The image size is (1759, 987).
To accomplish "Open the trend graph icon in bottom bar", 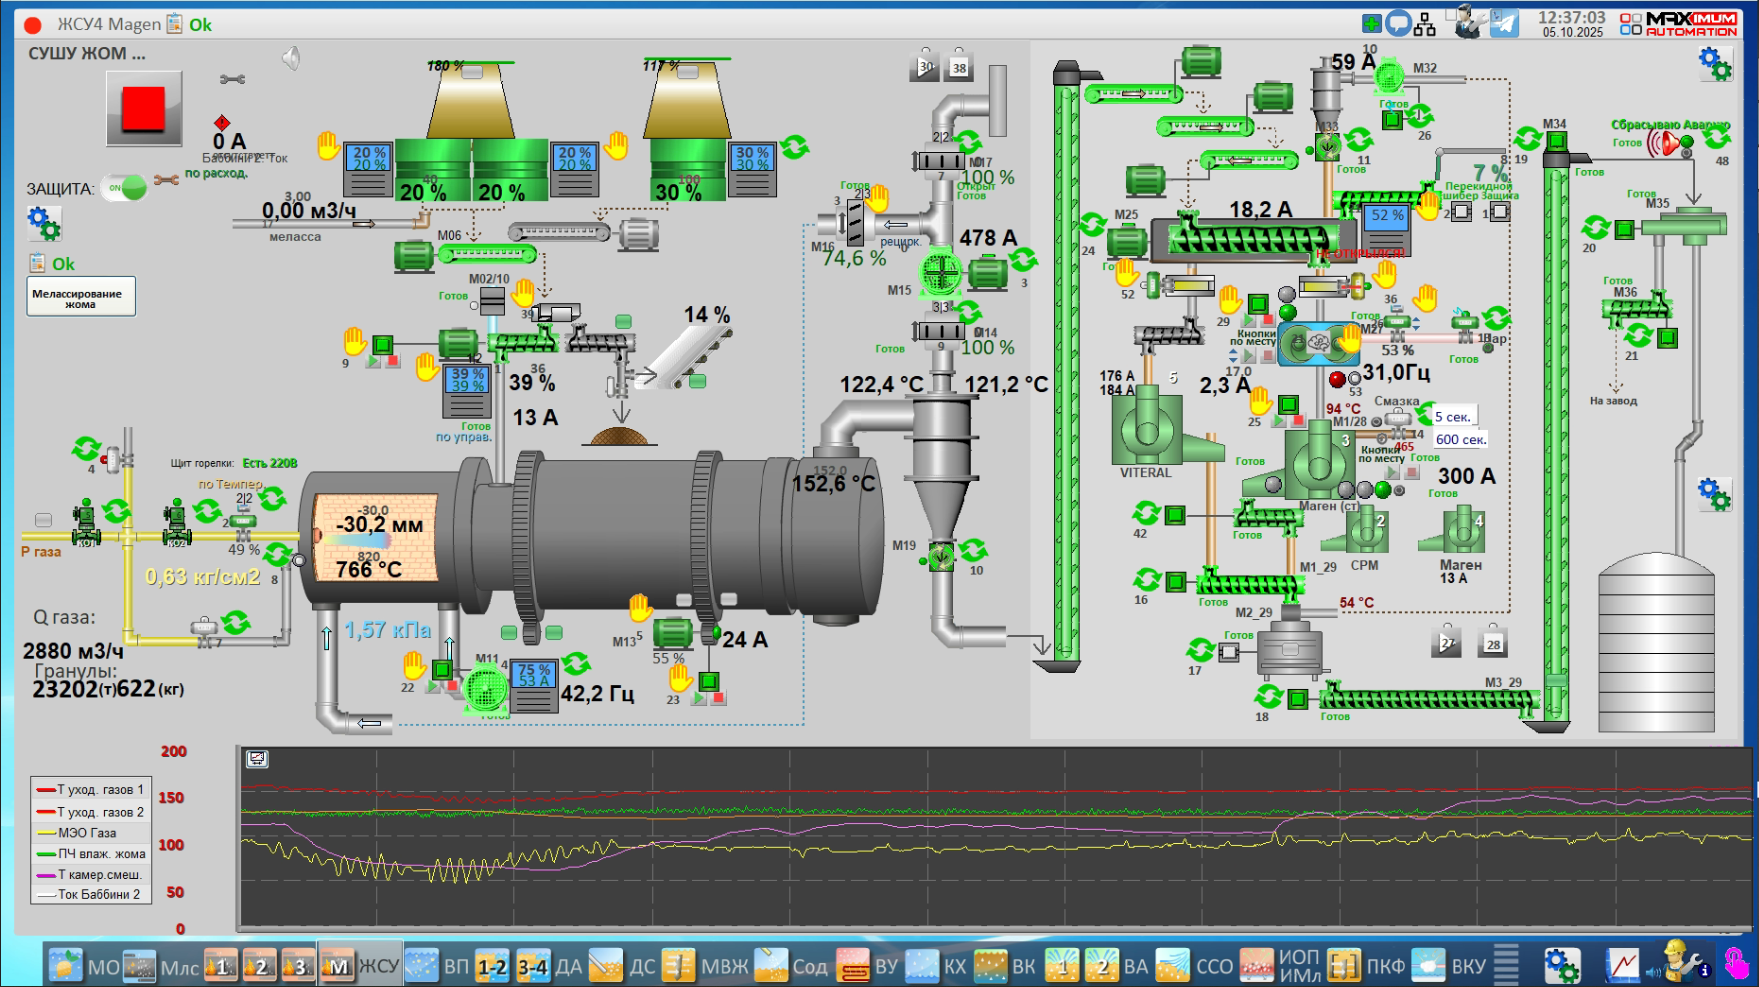I will click(1622, 966).
